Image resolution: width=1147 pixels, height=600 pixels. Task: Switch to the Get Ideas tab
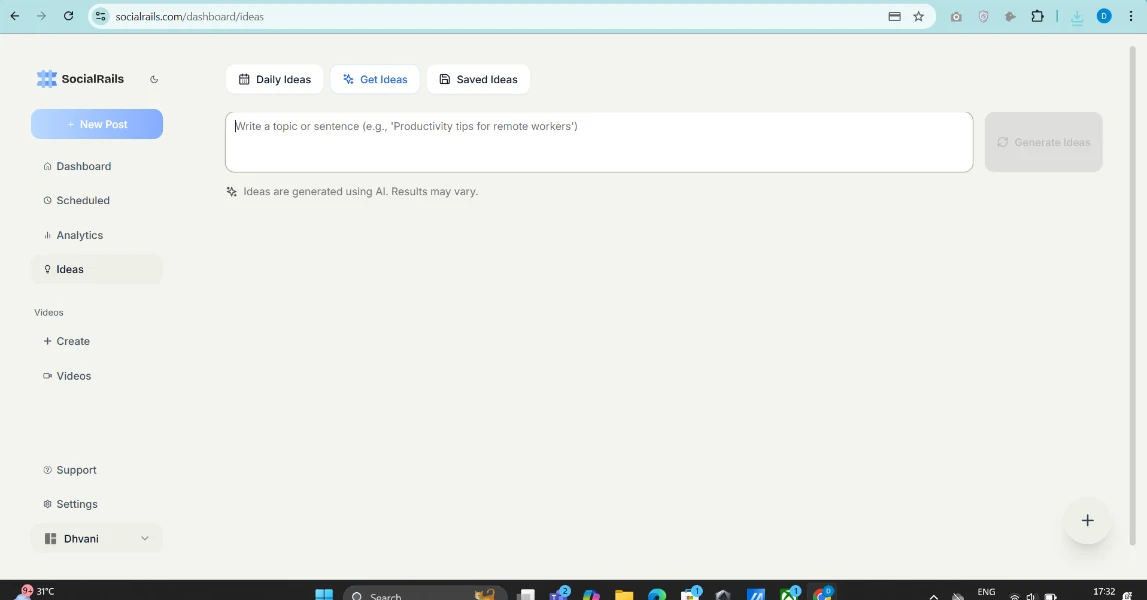click(375, 79)
